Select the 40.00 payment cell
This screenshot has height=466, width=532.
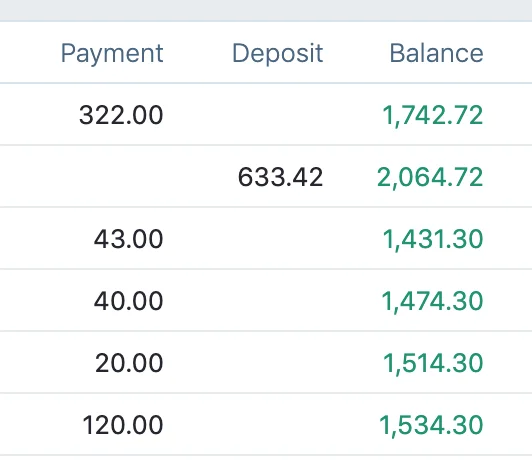[129, 301]
